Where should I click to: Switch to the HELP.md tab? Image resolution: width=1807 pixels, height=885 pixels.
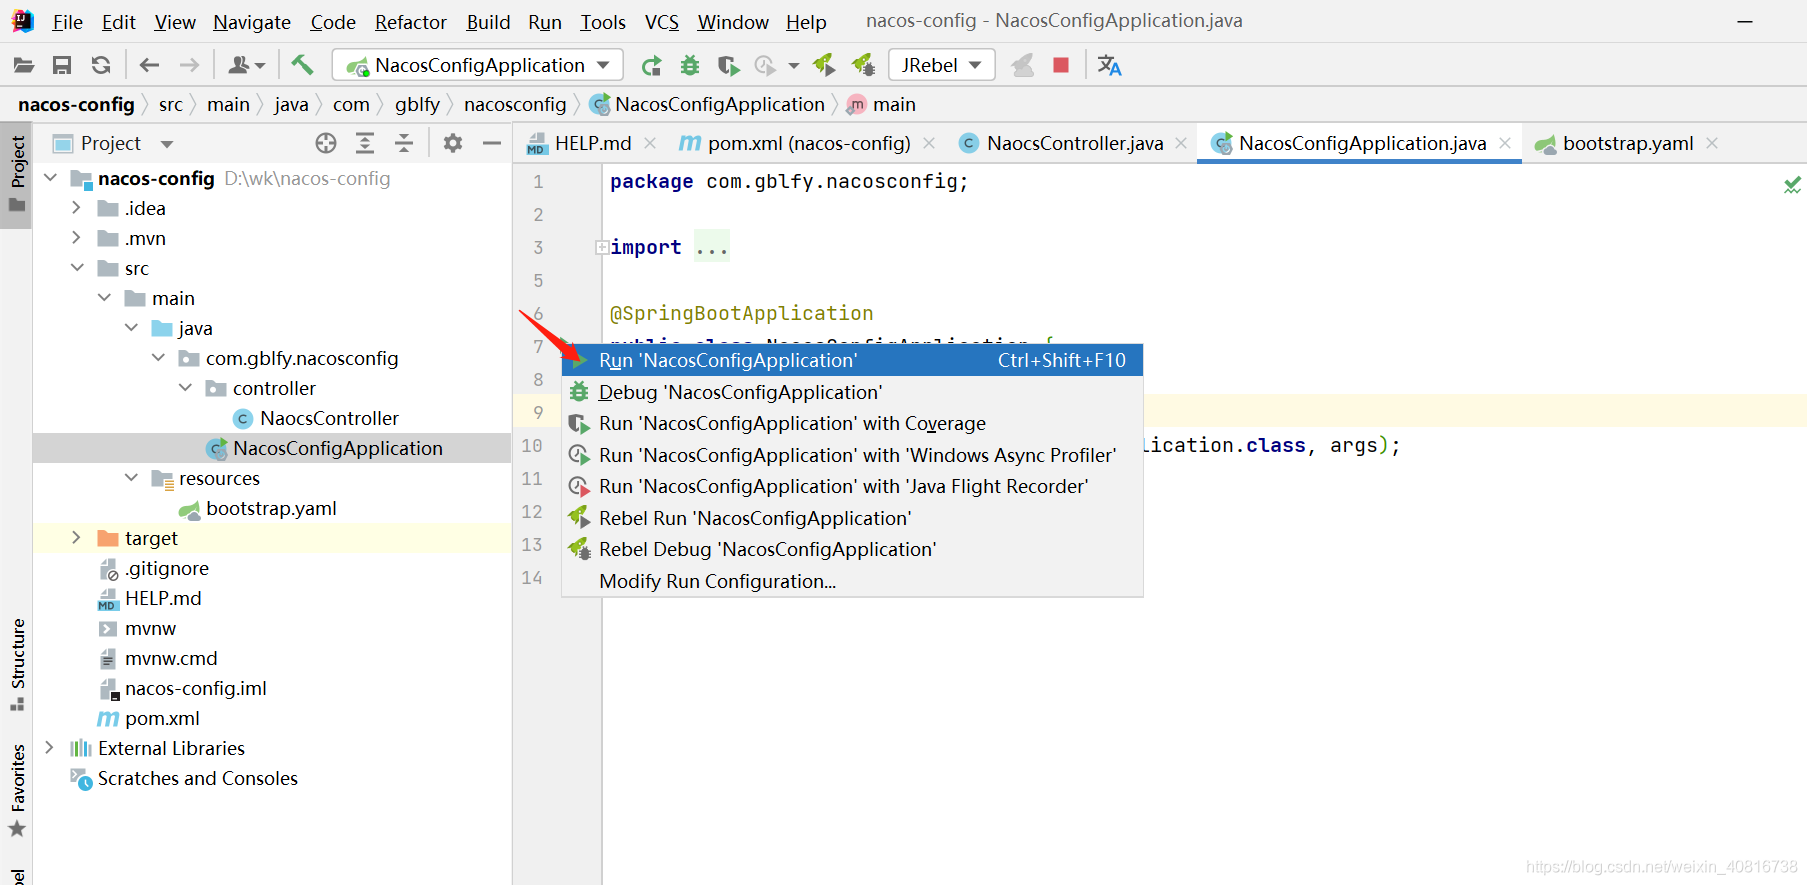tap(592, 144)
